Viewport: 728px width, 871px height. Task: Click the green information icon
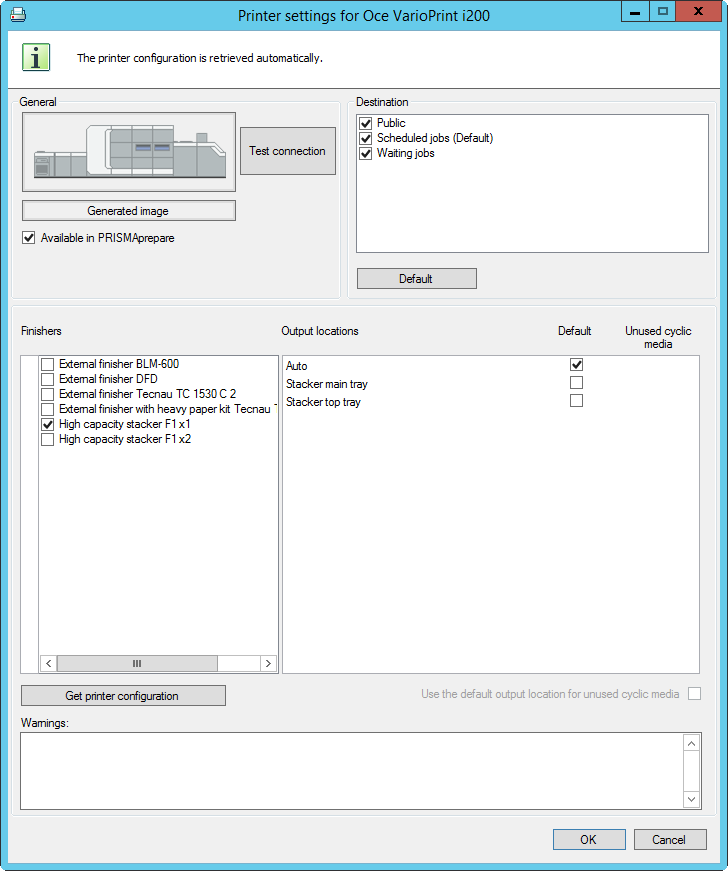point(36,57)
